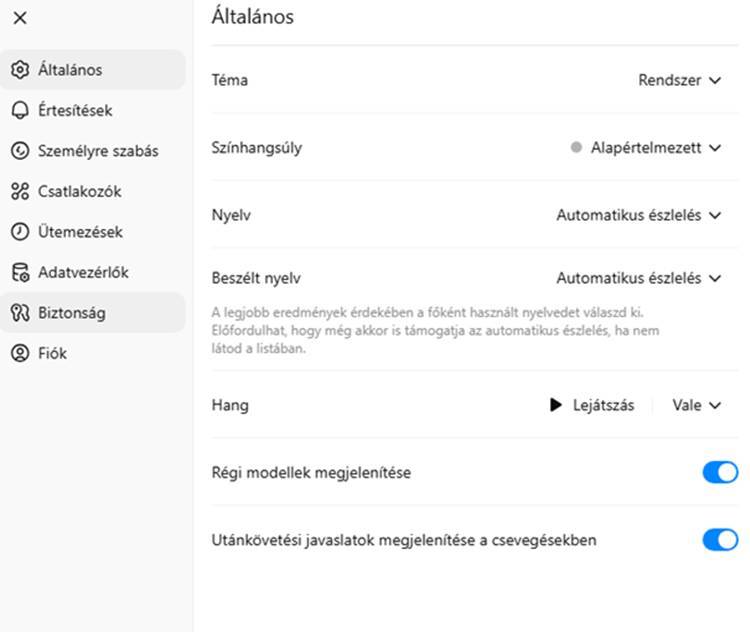The height and width of the screenshot is (632, 750).
Task: Click the Ütemezések clock icon
Action: 20,232
